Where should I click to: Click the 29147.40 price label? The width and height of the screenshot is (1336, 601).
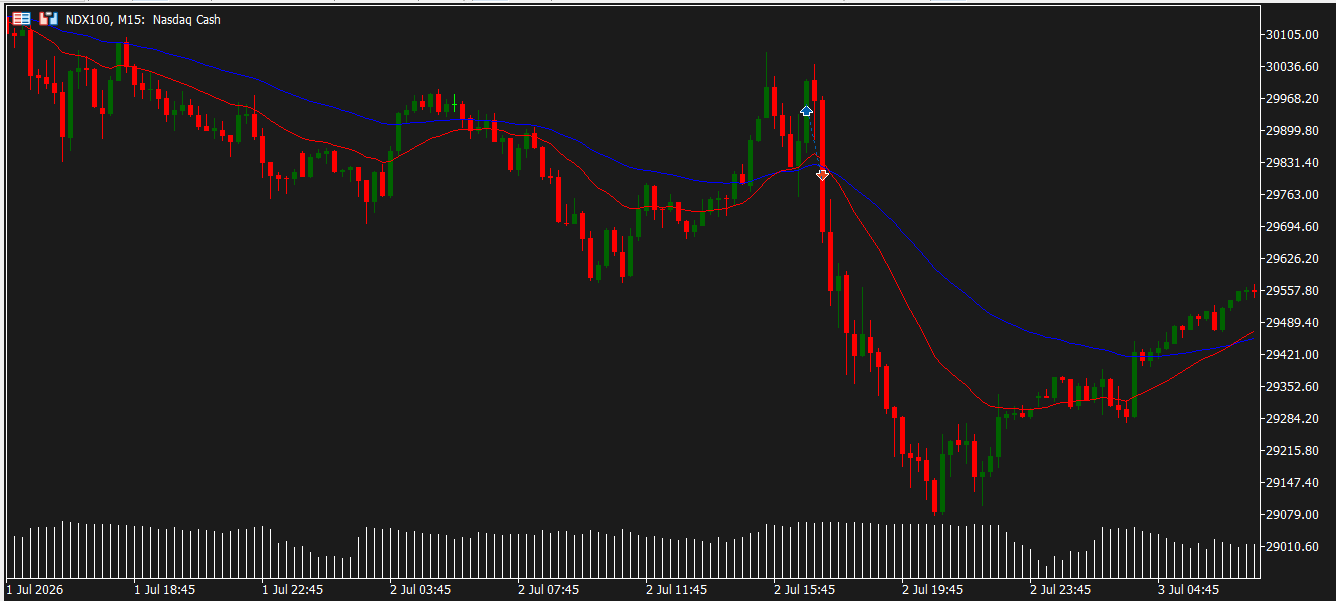(x=1293, y=483)
